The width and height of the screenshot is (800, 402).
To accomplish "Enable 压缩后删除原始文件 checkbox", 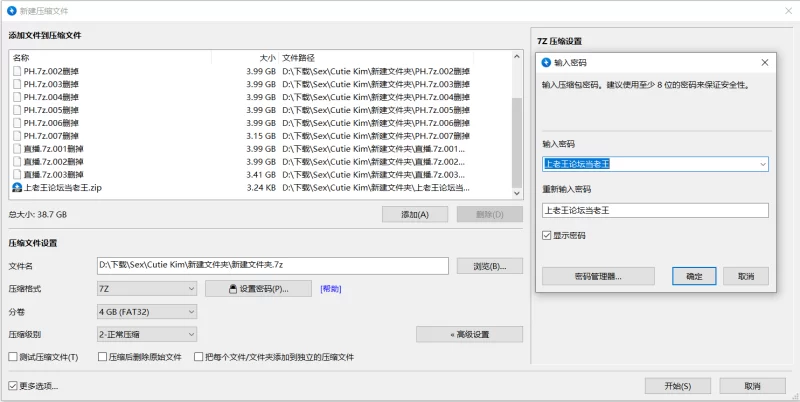I will click(102, 357).
